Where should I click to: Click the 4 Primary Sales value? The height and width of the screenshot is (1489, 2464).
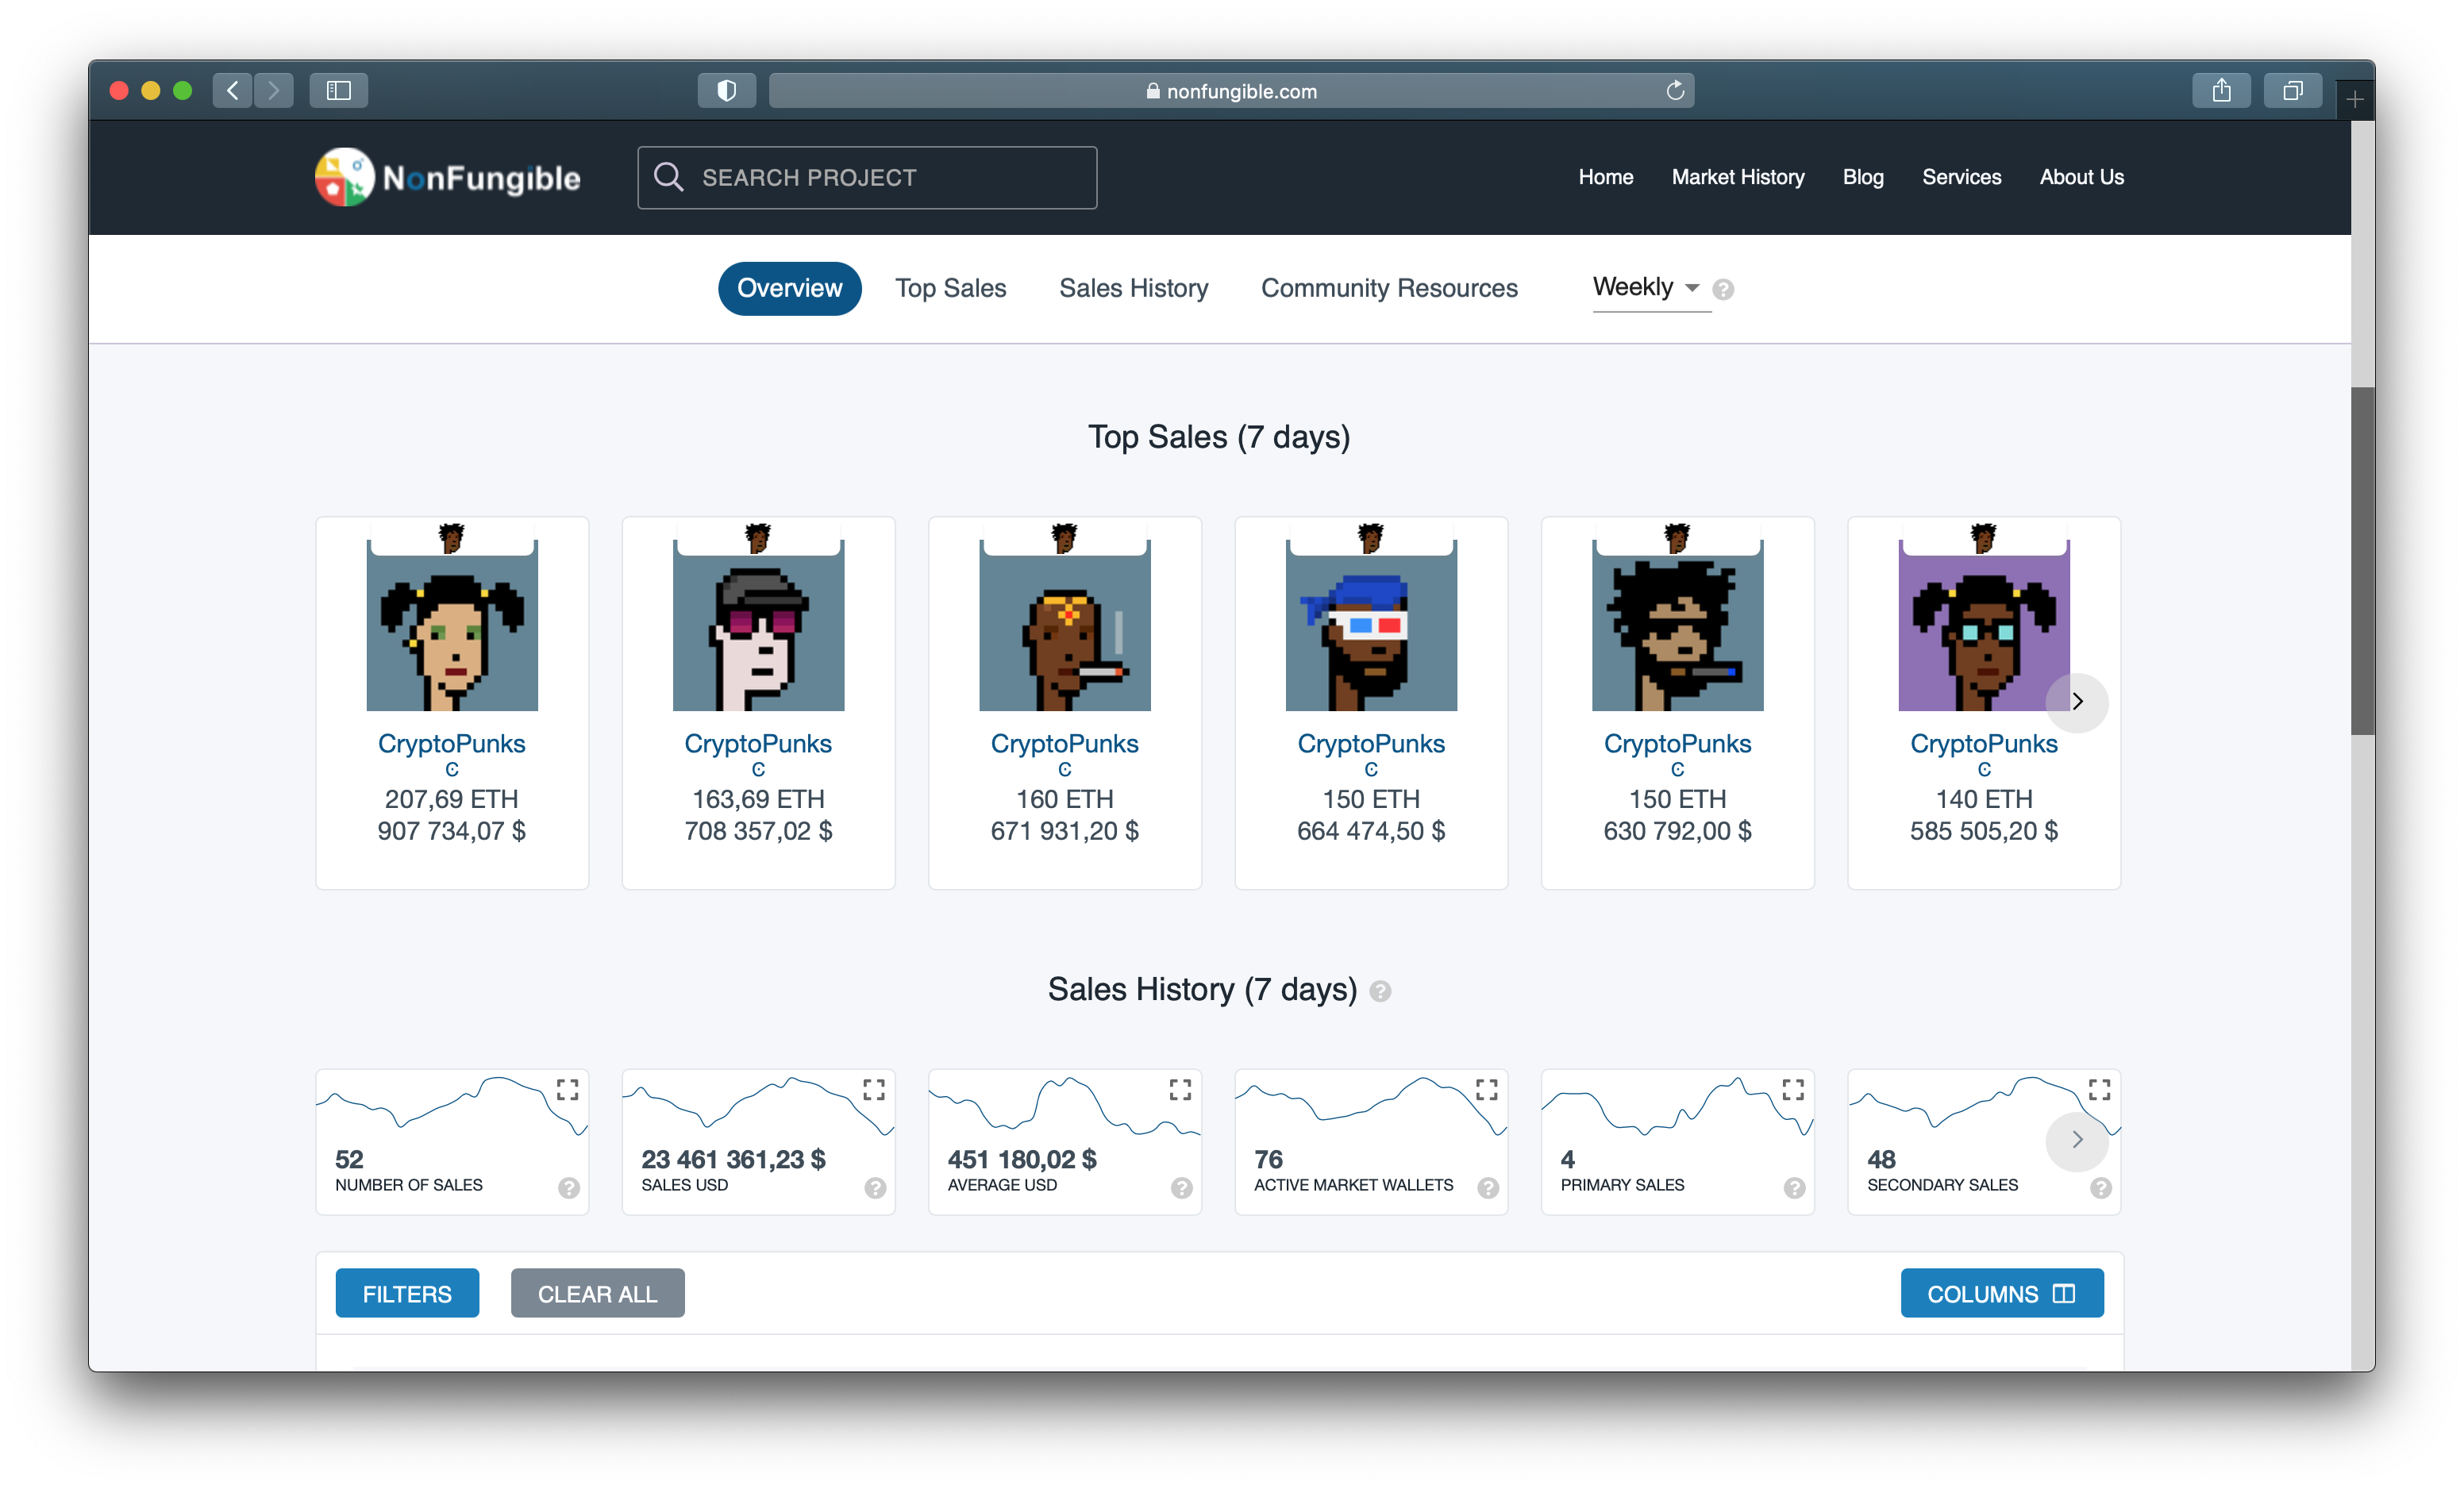tap(1567, 1159)
